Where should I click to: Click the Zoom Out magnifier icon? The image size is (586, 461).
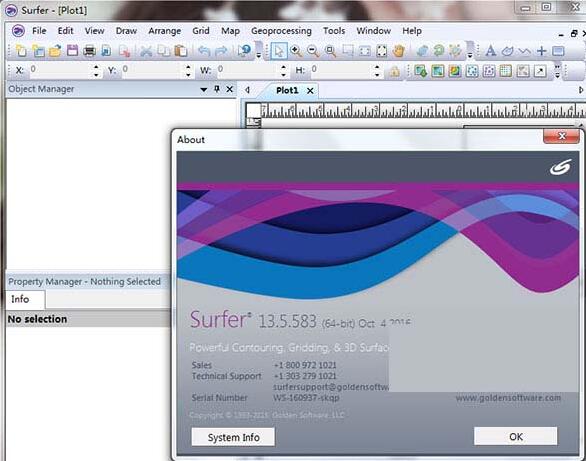click(313, 51)
